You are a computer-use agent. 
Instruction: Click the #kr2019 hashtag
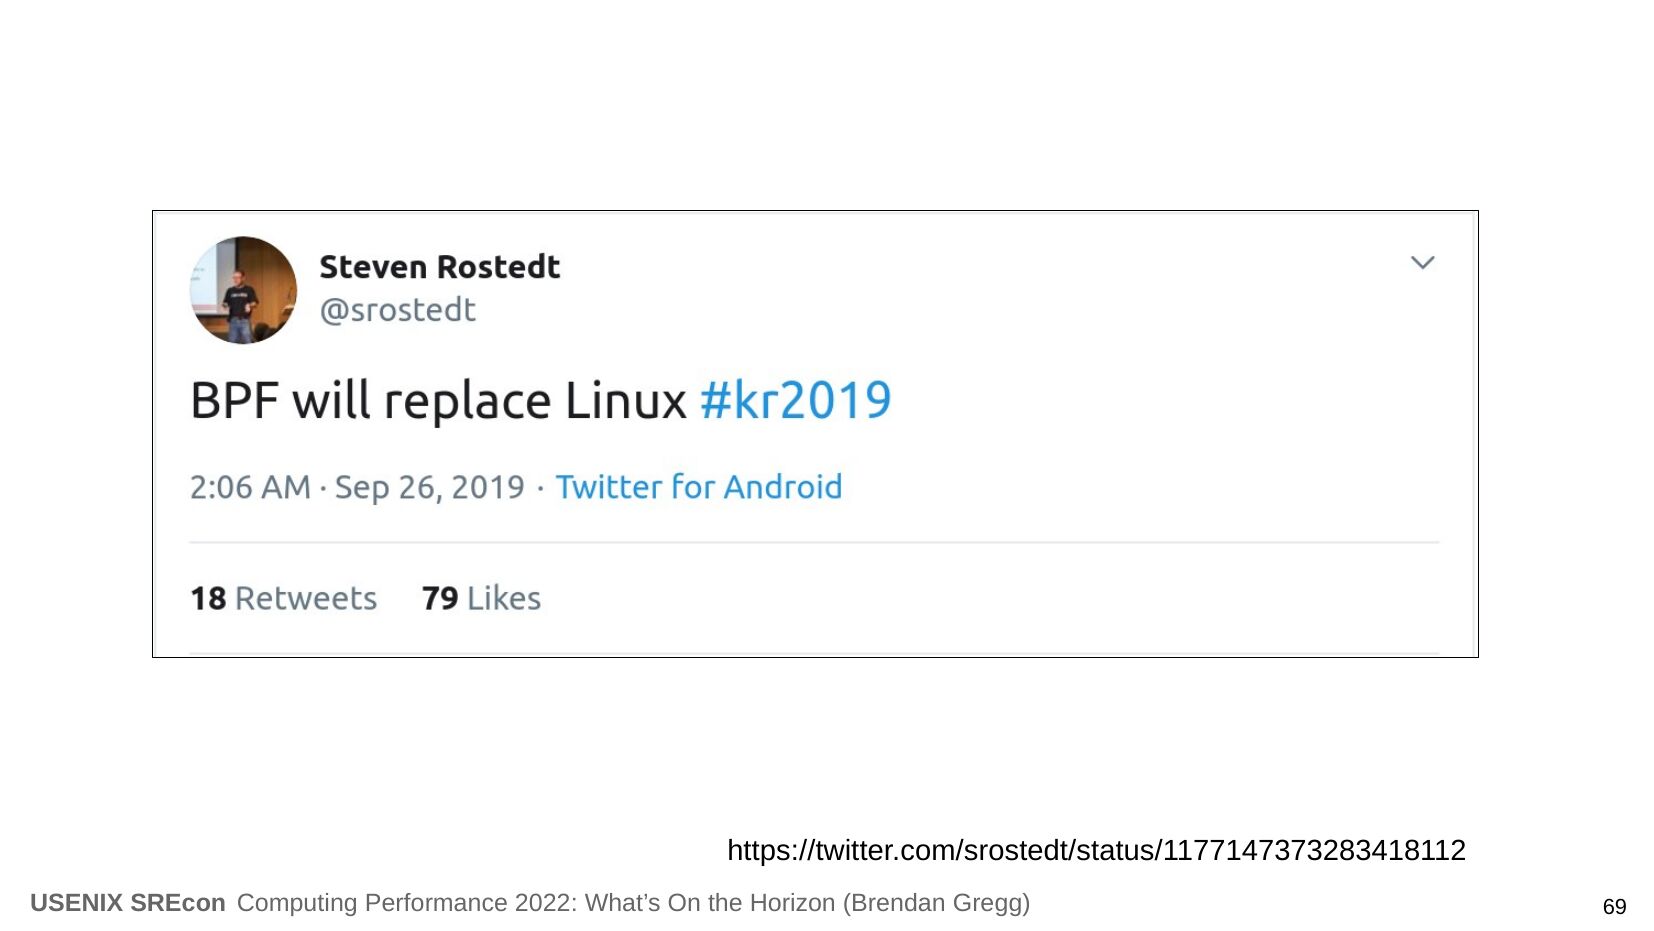tap(795, 401)
